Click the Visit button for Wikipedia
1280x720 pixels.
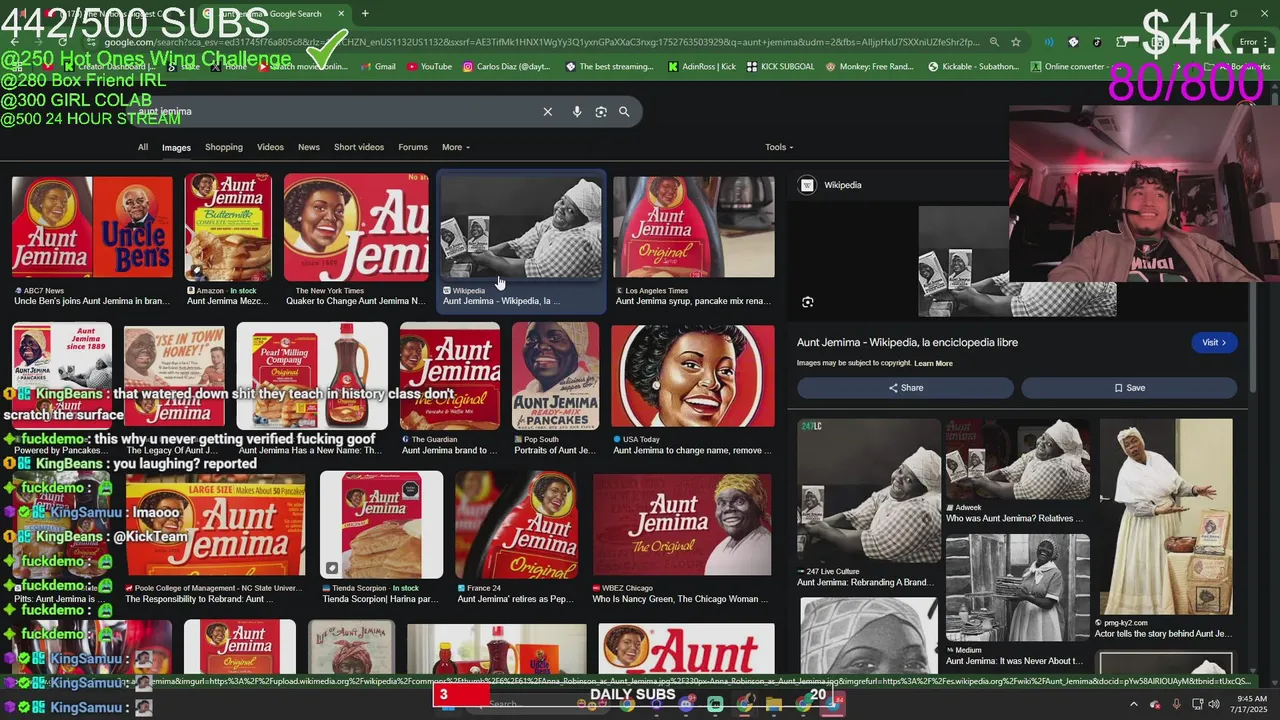(1215, 342)
